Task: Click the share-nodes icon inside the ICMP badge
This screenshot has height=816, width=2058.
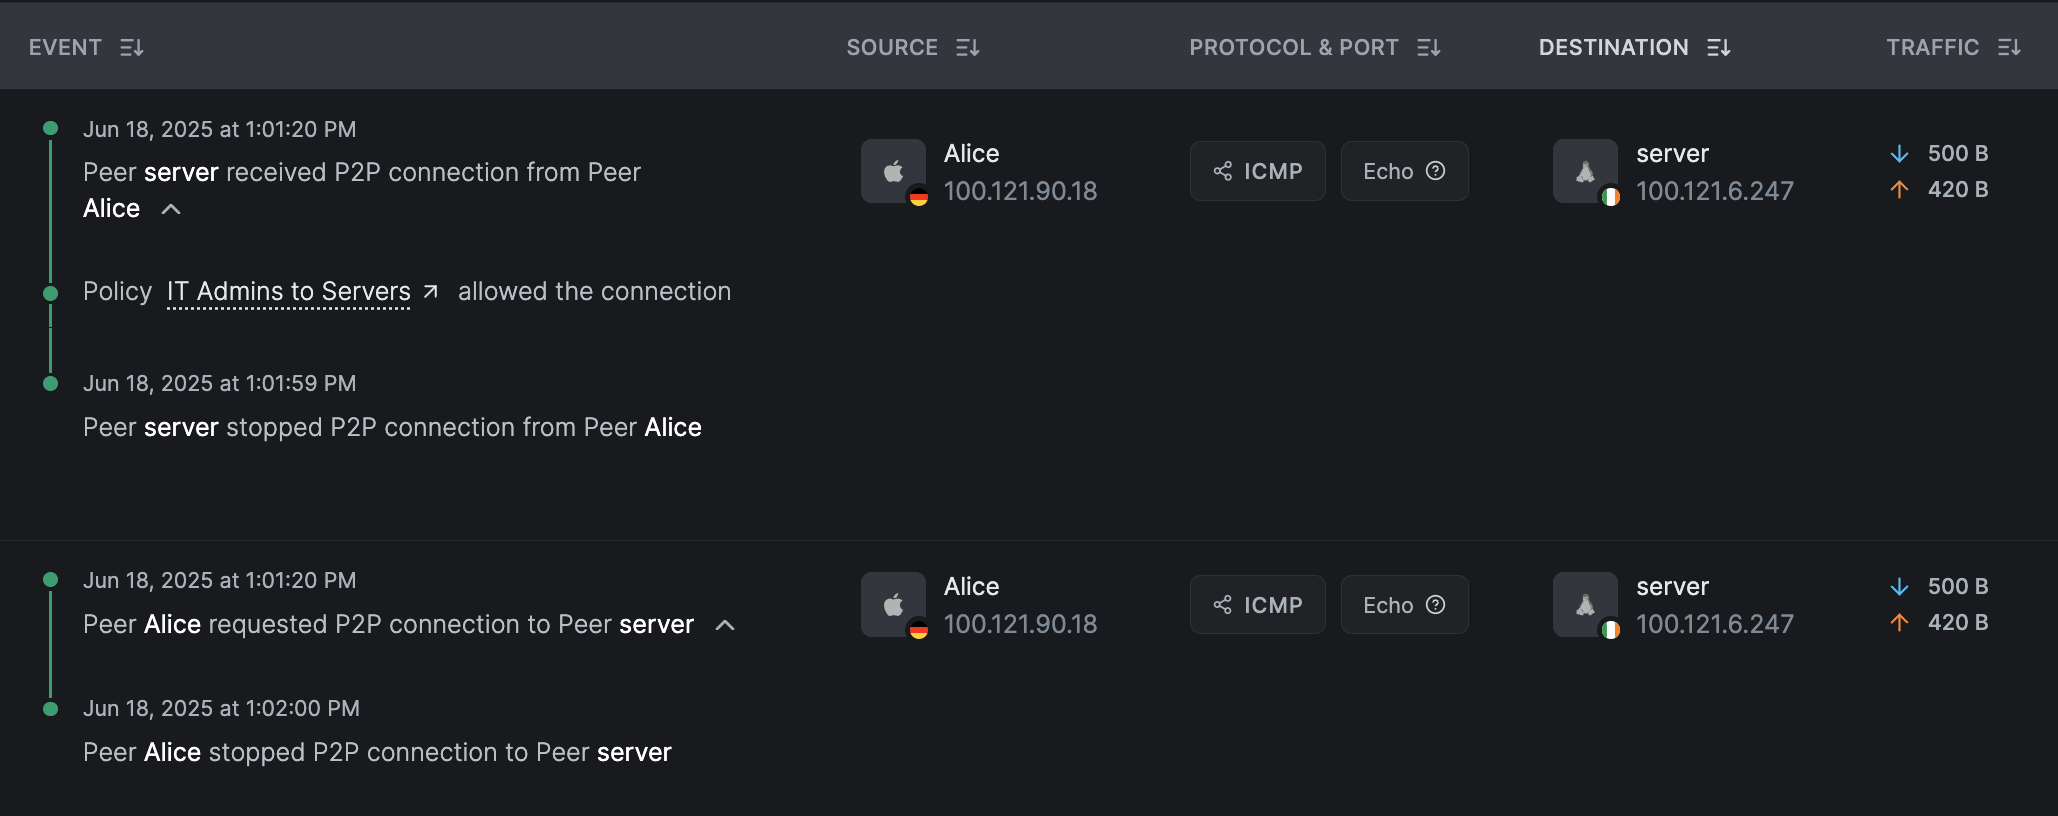Action: [1222, 171]
